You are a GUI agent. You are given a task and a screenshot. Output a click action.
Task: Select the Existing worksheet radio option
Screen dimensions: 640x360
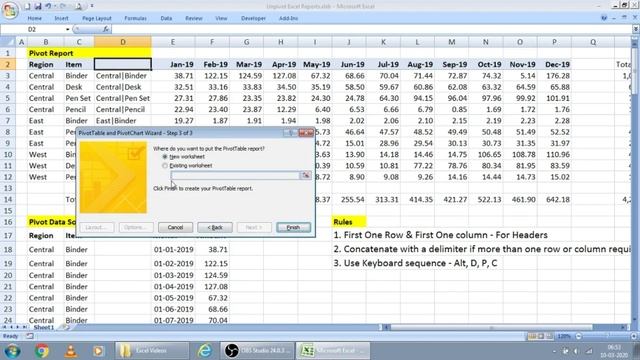point(165,166)
